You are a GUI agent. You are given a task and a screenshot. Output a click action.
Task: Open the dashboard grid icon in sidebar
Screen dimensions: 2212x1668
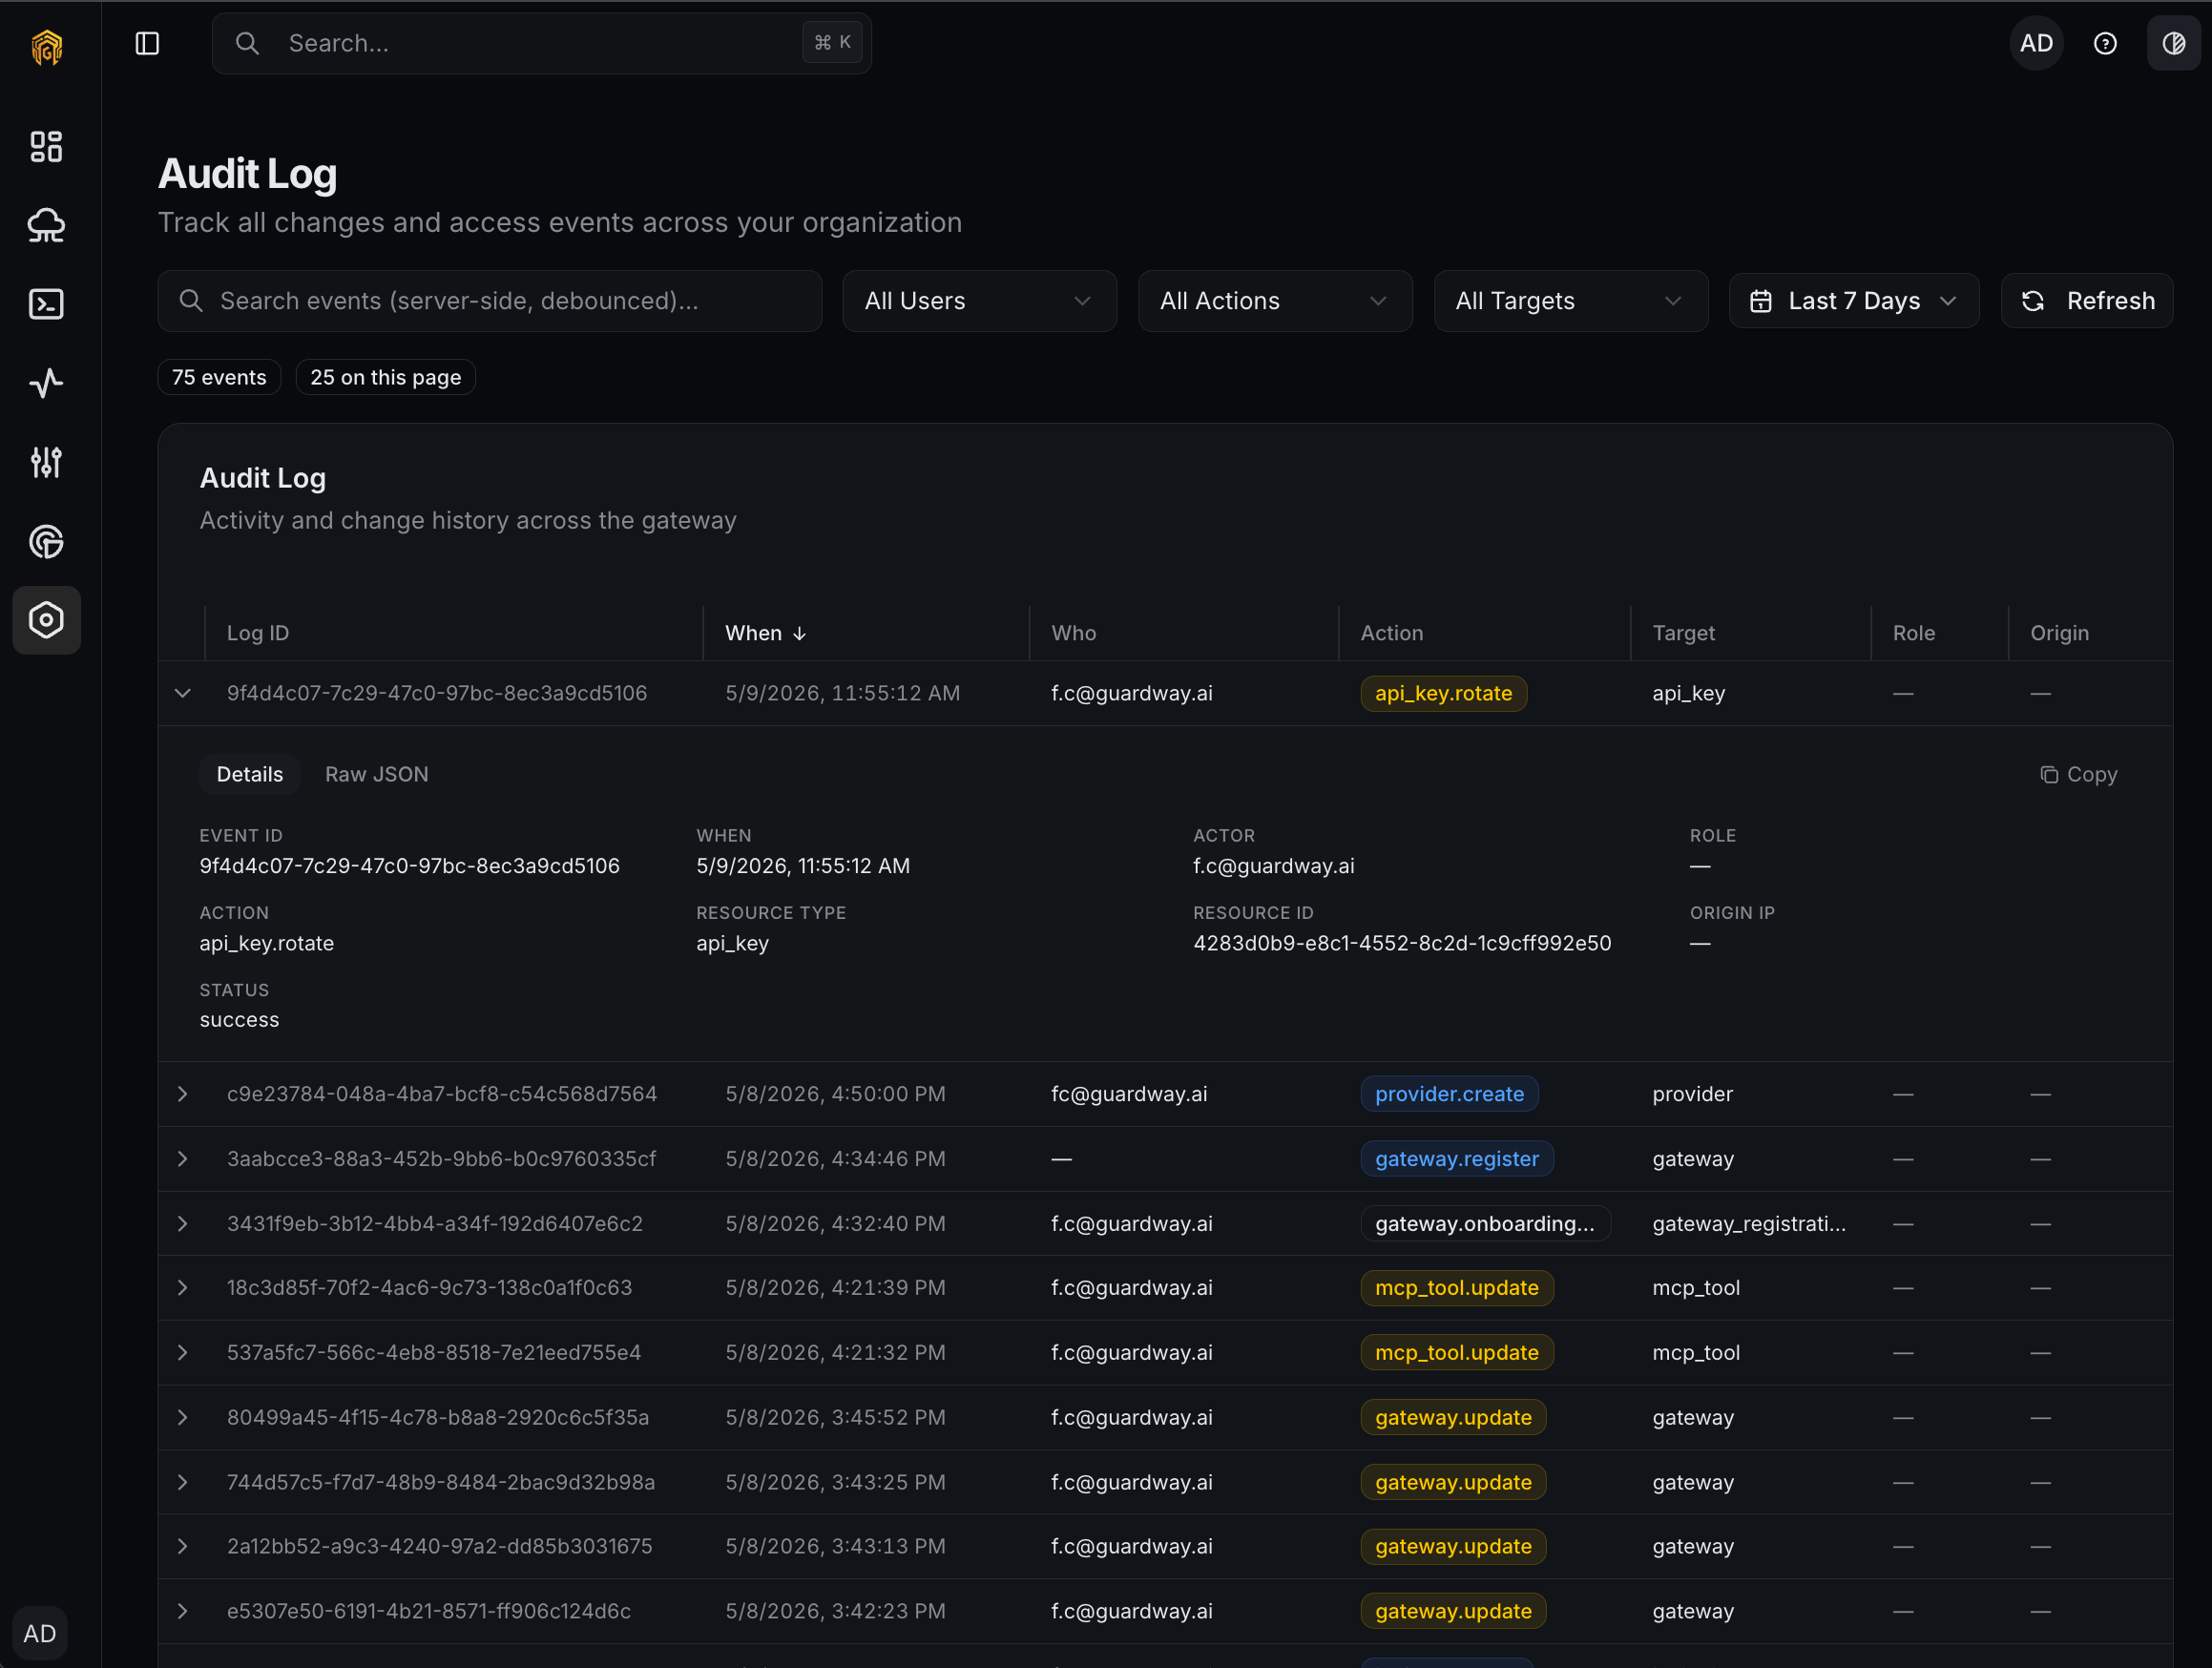[46, 147]
